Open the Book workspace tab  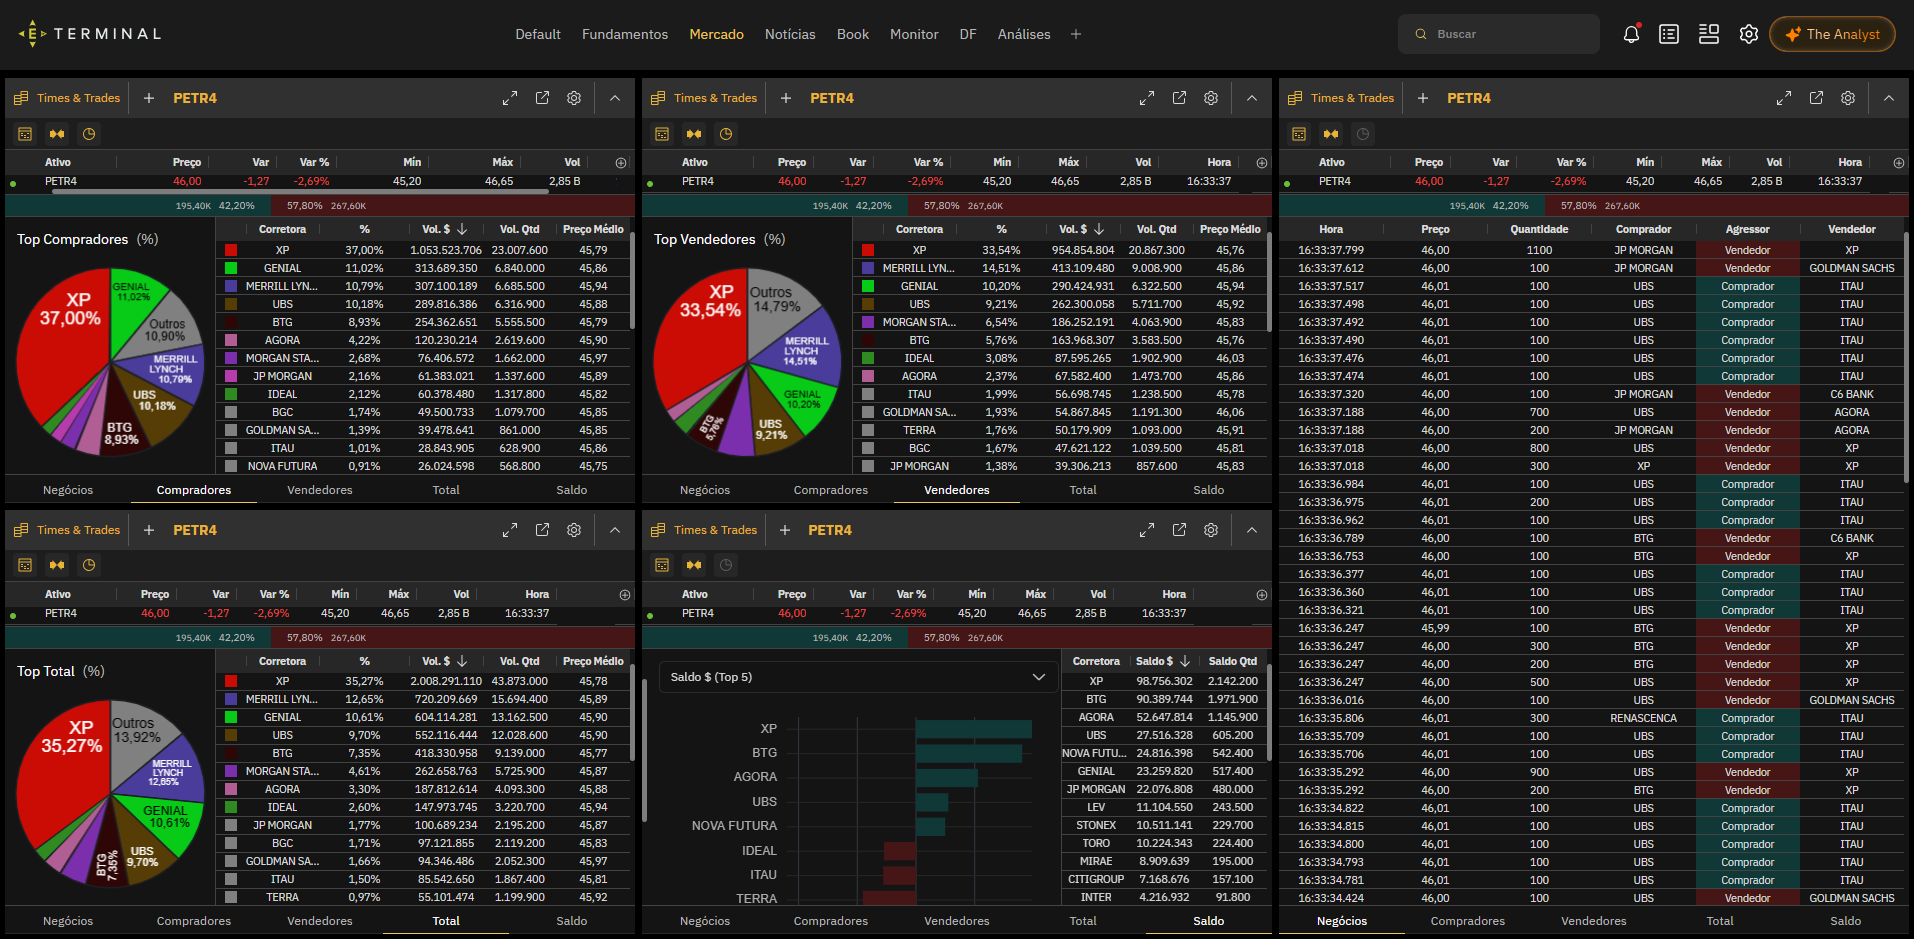point(853,34)
